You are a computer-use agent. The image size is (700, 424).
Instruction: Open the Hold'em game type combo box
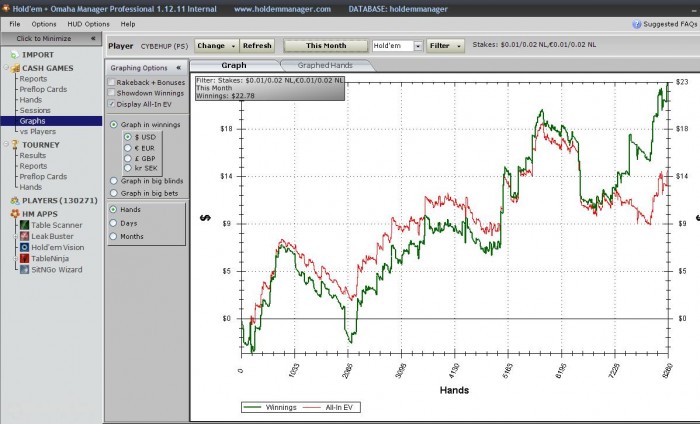[397, 46]
